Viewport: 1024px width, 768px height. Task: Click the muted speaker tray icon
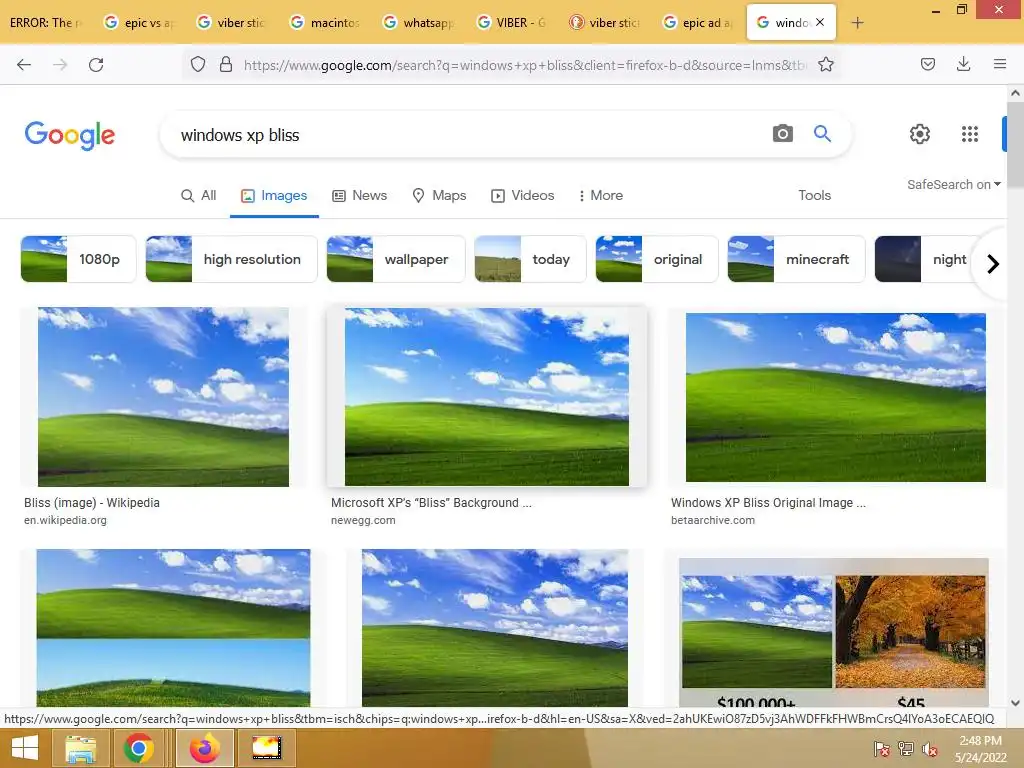coord(930,748)
